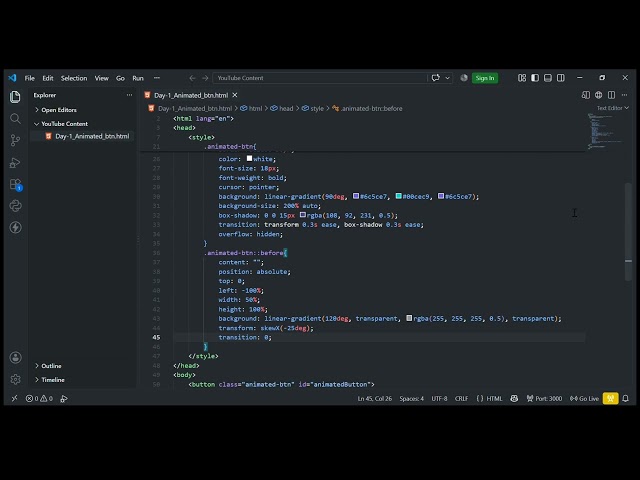Click the Go Back arrow
This screenshot has width=640, height=480.
click(192, 78)
